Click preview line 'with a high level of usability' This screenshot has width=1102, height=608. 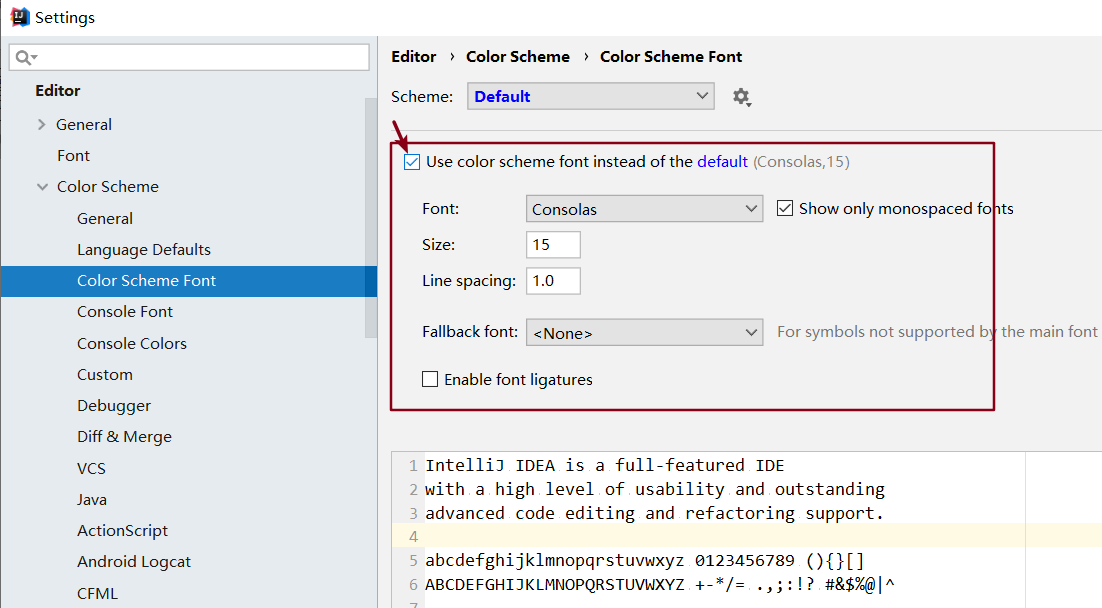pyautogui.click(x=655, y=489)
